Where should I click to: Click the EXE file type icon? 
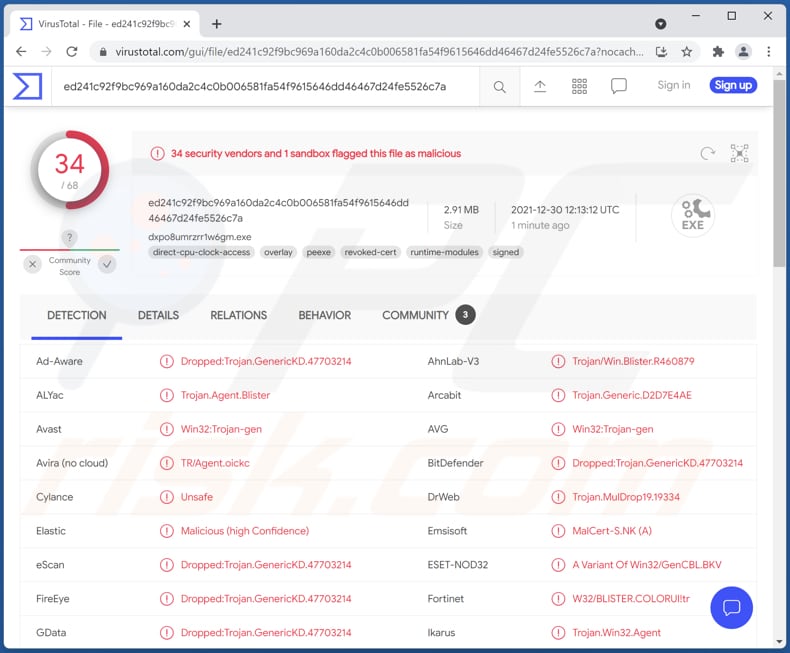[x=693, y=215]
